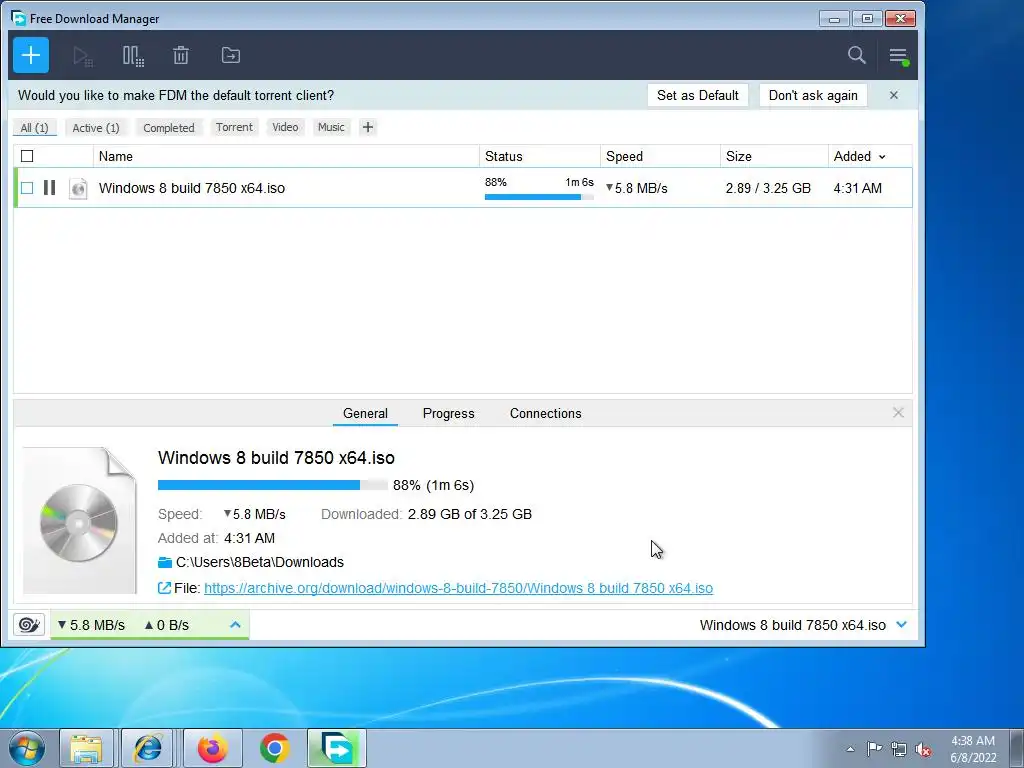Click the 4:31 AM added cell
This screenshot has width=1024, height=768.
click(857, 188)
